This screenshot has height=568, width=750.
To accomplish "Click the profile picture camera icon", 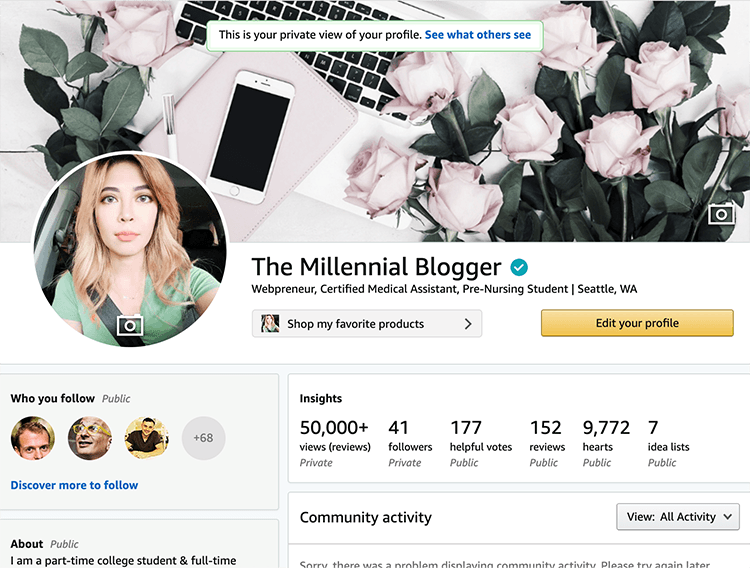I will [x=130, y=325].
